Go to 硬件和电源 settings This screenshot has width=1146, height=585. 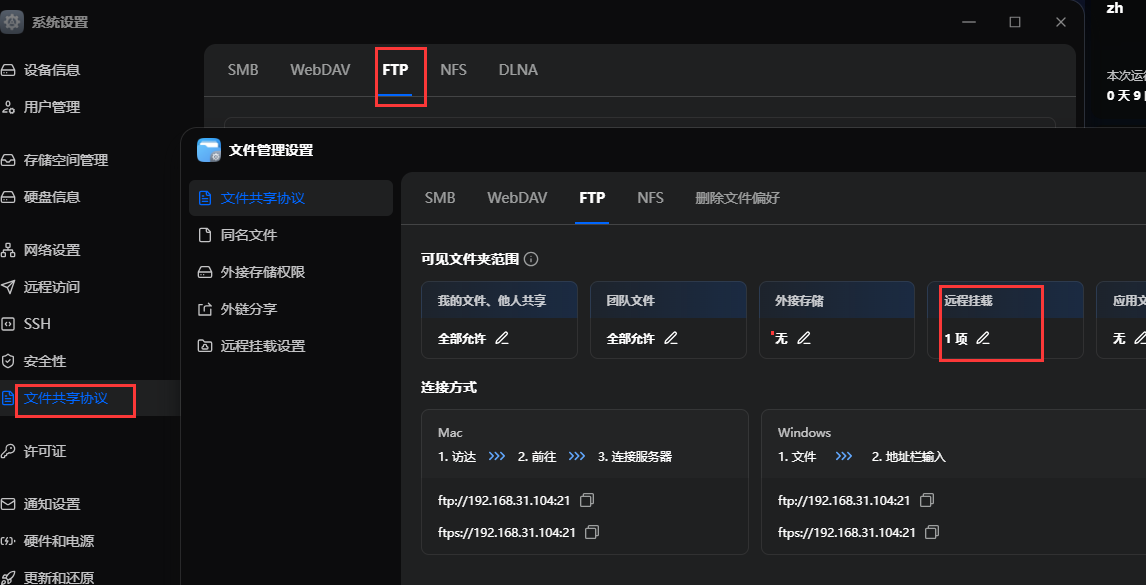[58, 541]
